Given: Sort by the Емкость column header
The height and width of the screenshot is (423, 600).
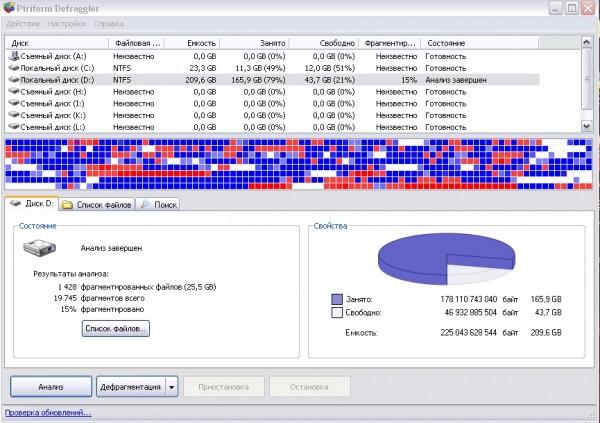Looking at the screenshot, I should tap(192, 43).
